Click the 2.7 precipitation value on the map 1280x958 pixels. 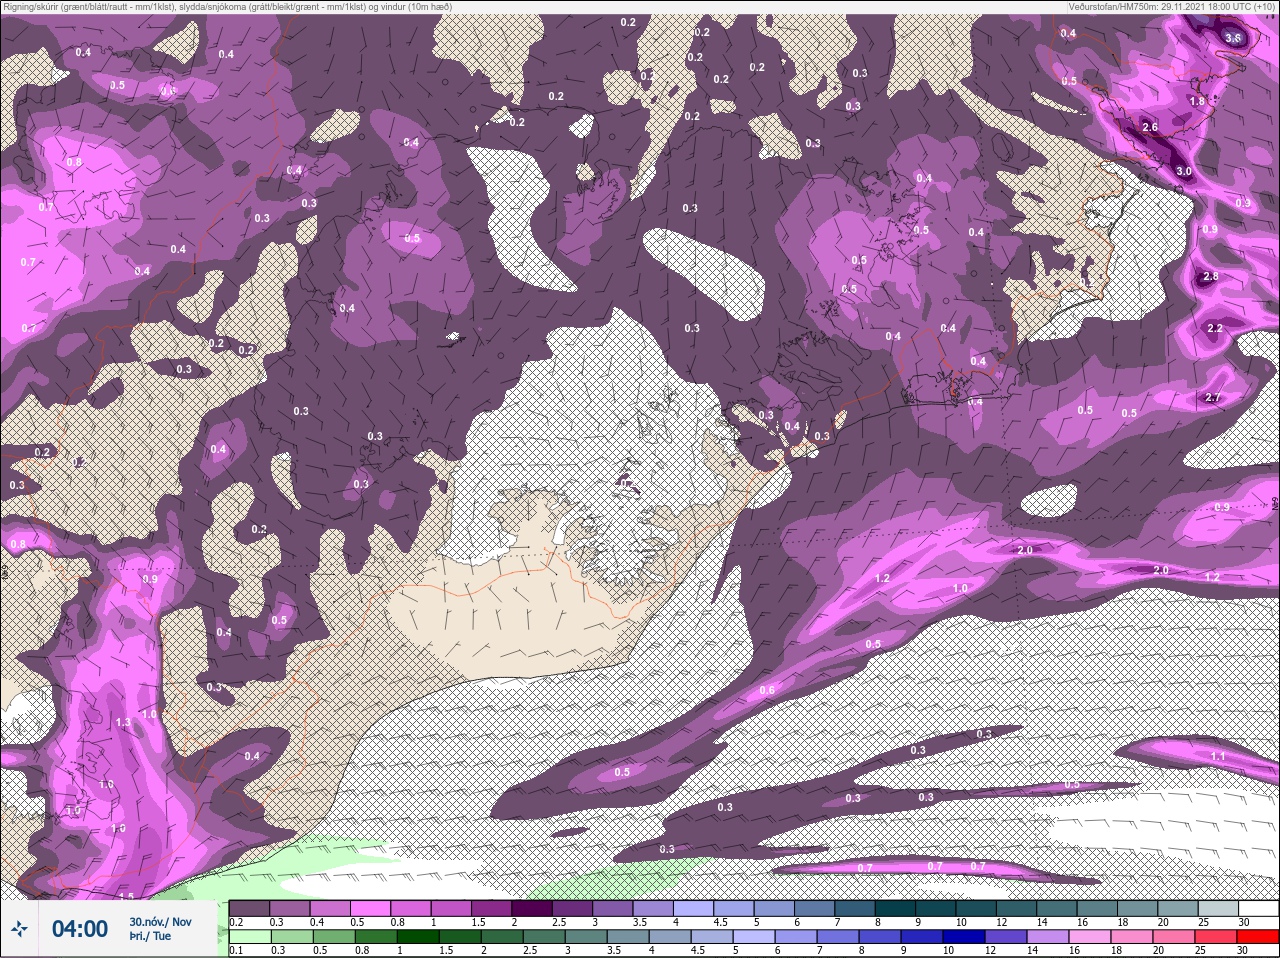click(1213, 397)
